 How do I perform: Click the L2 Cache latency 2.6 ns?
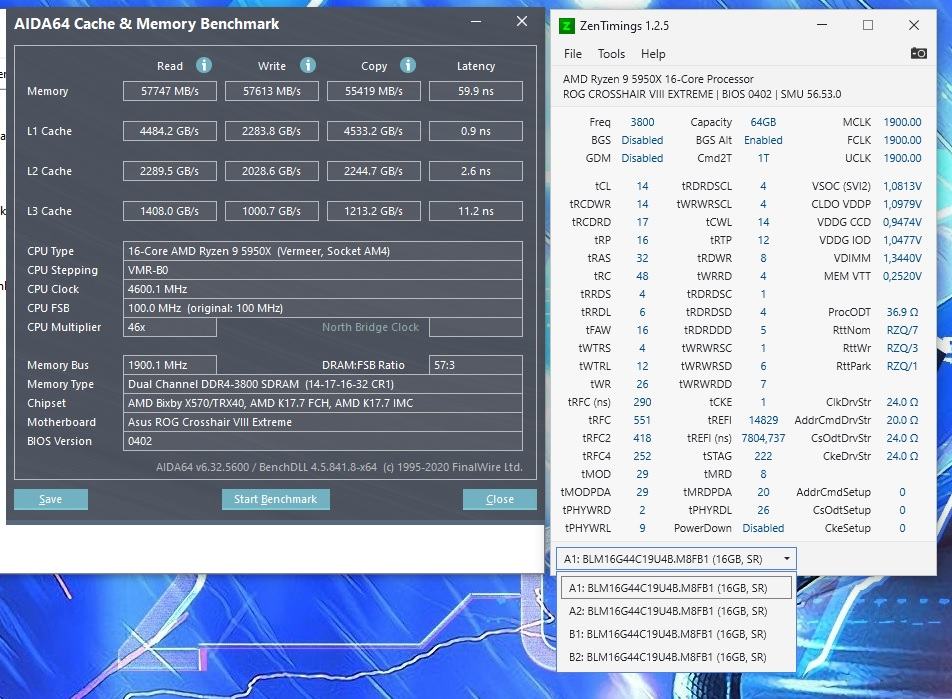click(476, 171)
